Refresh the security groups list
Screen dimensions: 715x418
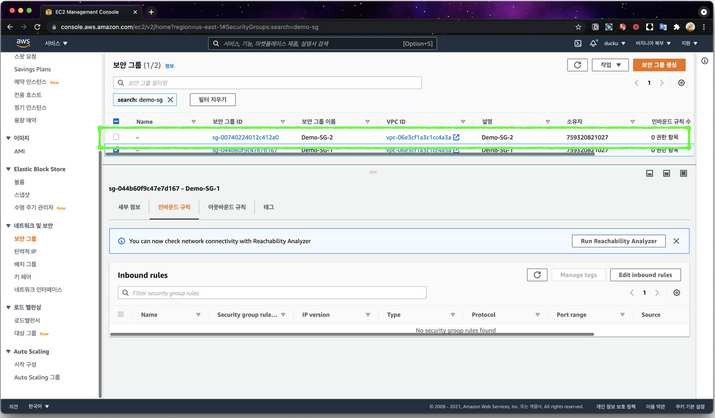pyautogui.click(x=576, y=64)
